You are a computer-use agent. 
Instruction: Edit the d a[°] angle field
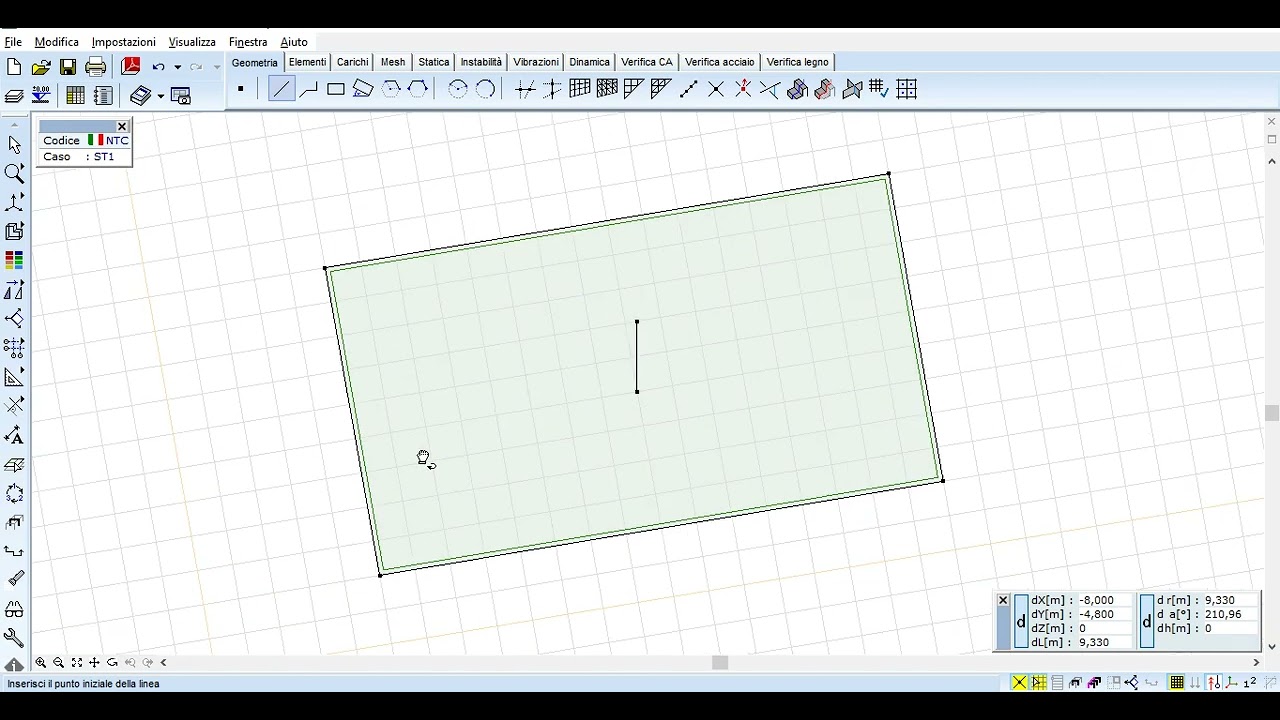click(1230, 614)
